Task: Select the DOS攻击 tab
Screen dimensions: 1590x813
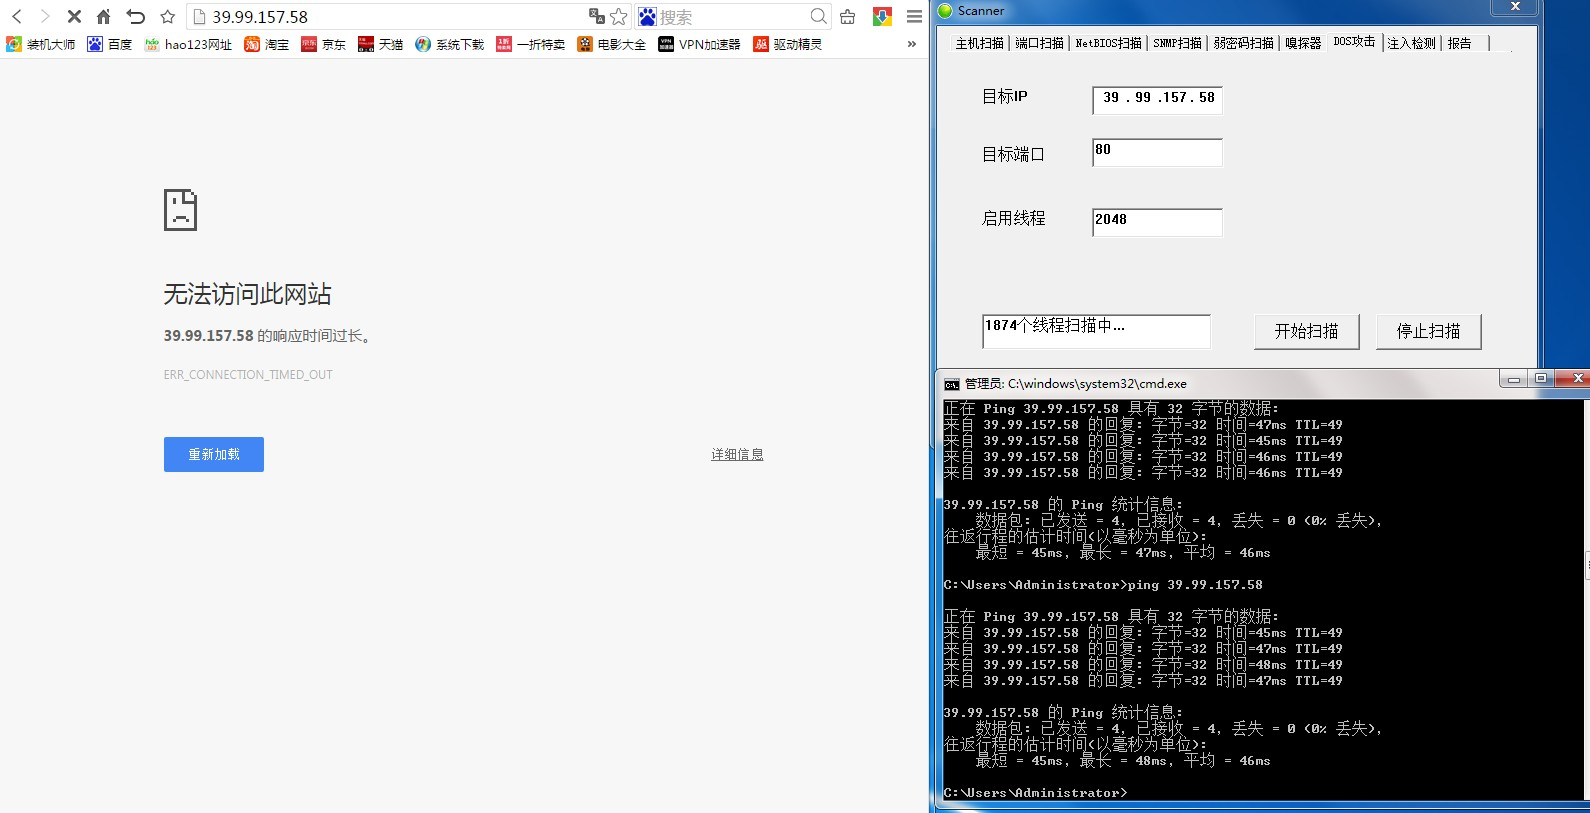Action: point(1354,41)
